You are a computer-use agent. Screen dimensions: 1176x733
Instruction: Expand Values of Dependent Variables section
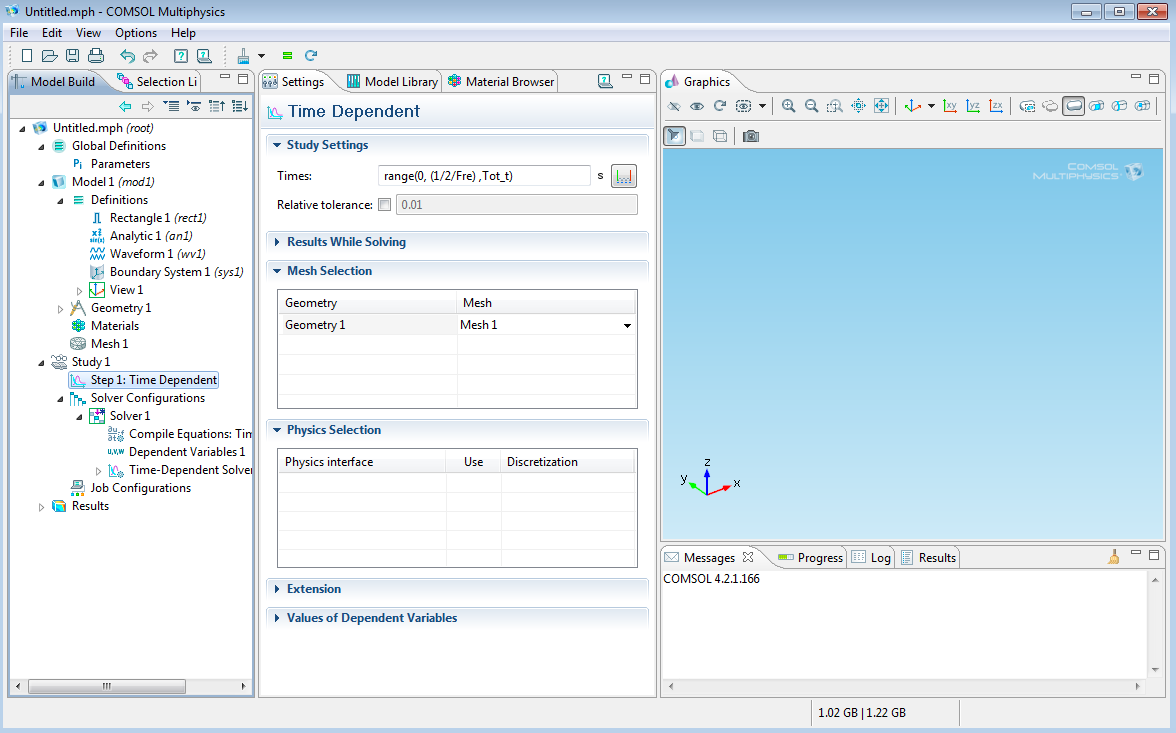click(x=278, y=618)
